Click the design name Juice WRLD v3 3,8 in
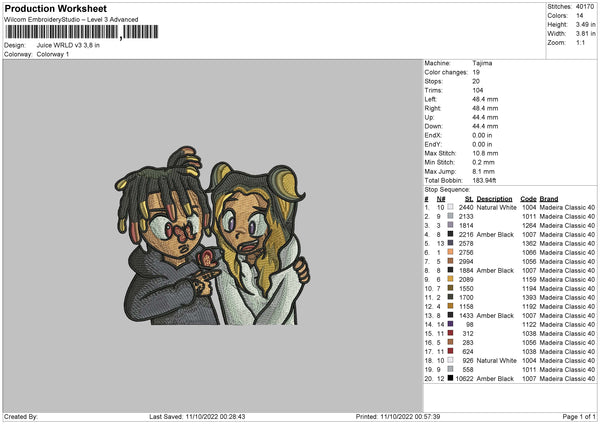600x424 pixels. [x=68, y=45]
